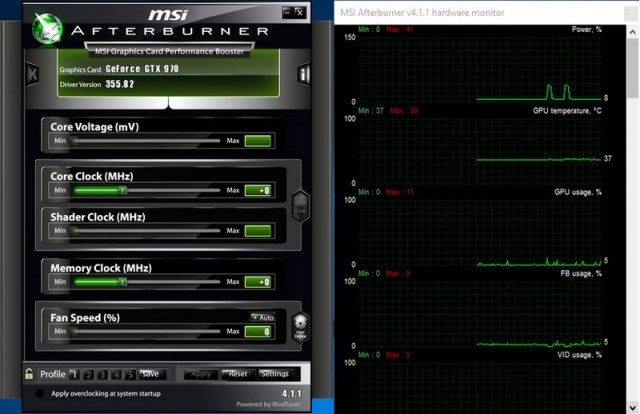This screenshot has width=640, height=414.
Task: Click the Memory Clock slider handle
Action: click(x=122, y=282)
